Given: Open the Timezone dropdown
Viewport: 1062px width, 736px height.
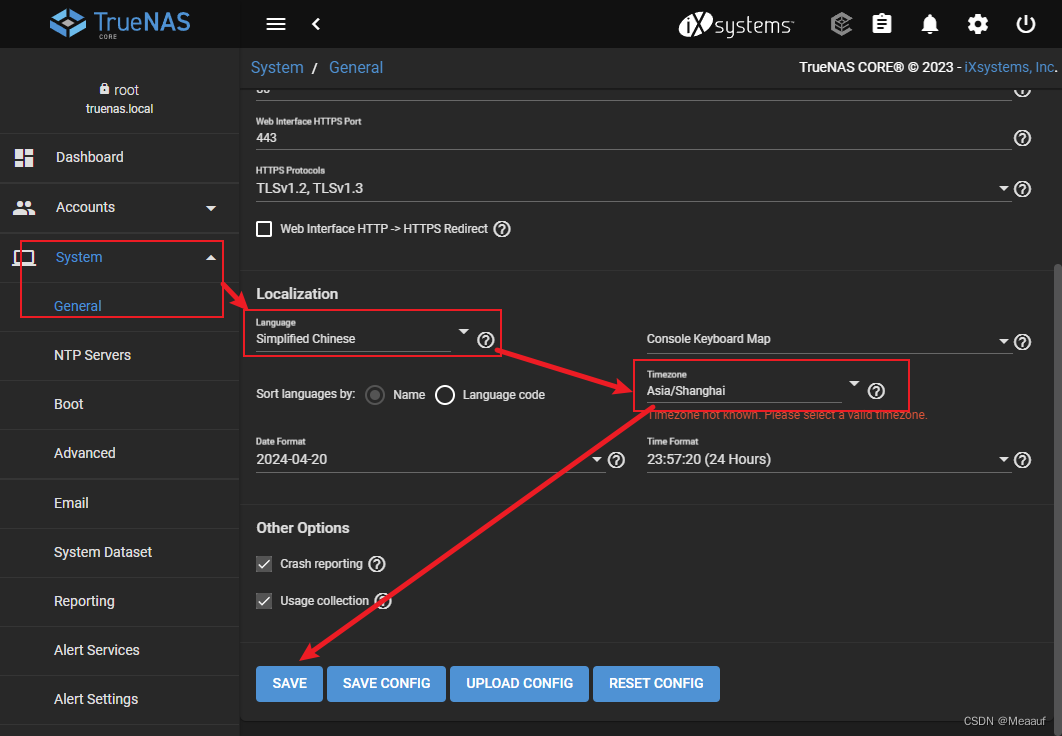Looking at the screenshot, I should pyautogui.click(x=854, y=383).
